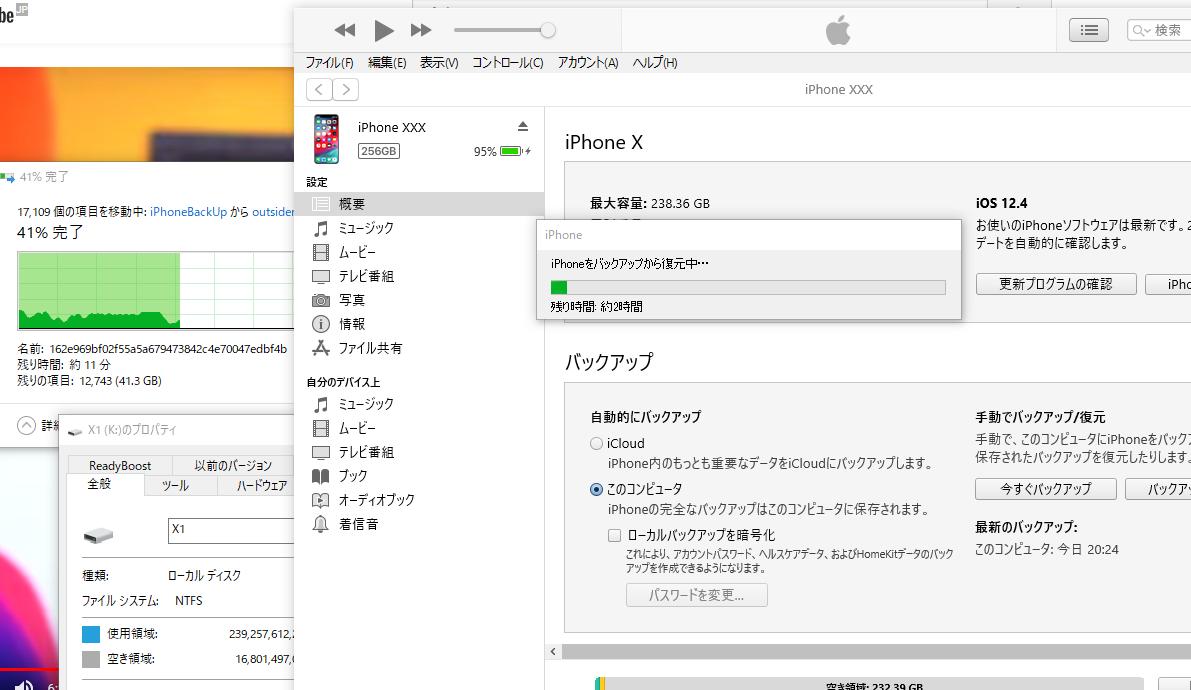
Task: Click the drive icon in X1 properties
Action: (99, 536)
